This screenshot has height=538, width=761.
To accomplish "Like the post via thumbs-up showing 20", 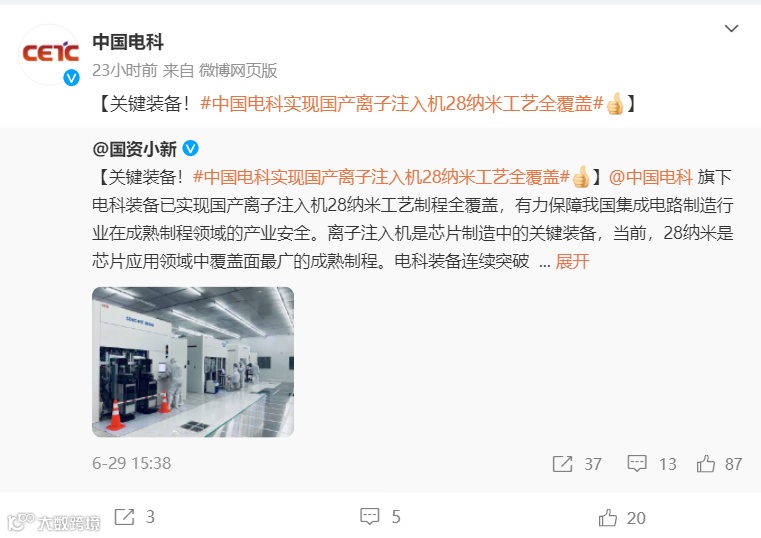I will coord(608,518).
